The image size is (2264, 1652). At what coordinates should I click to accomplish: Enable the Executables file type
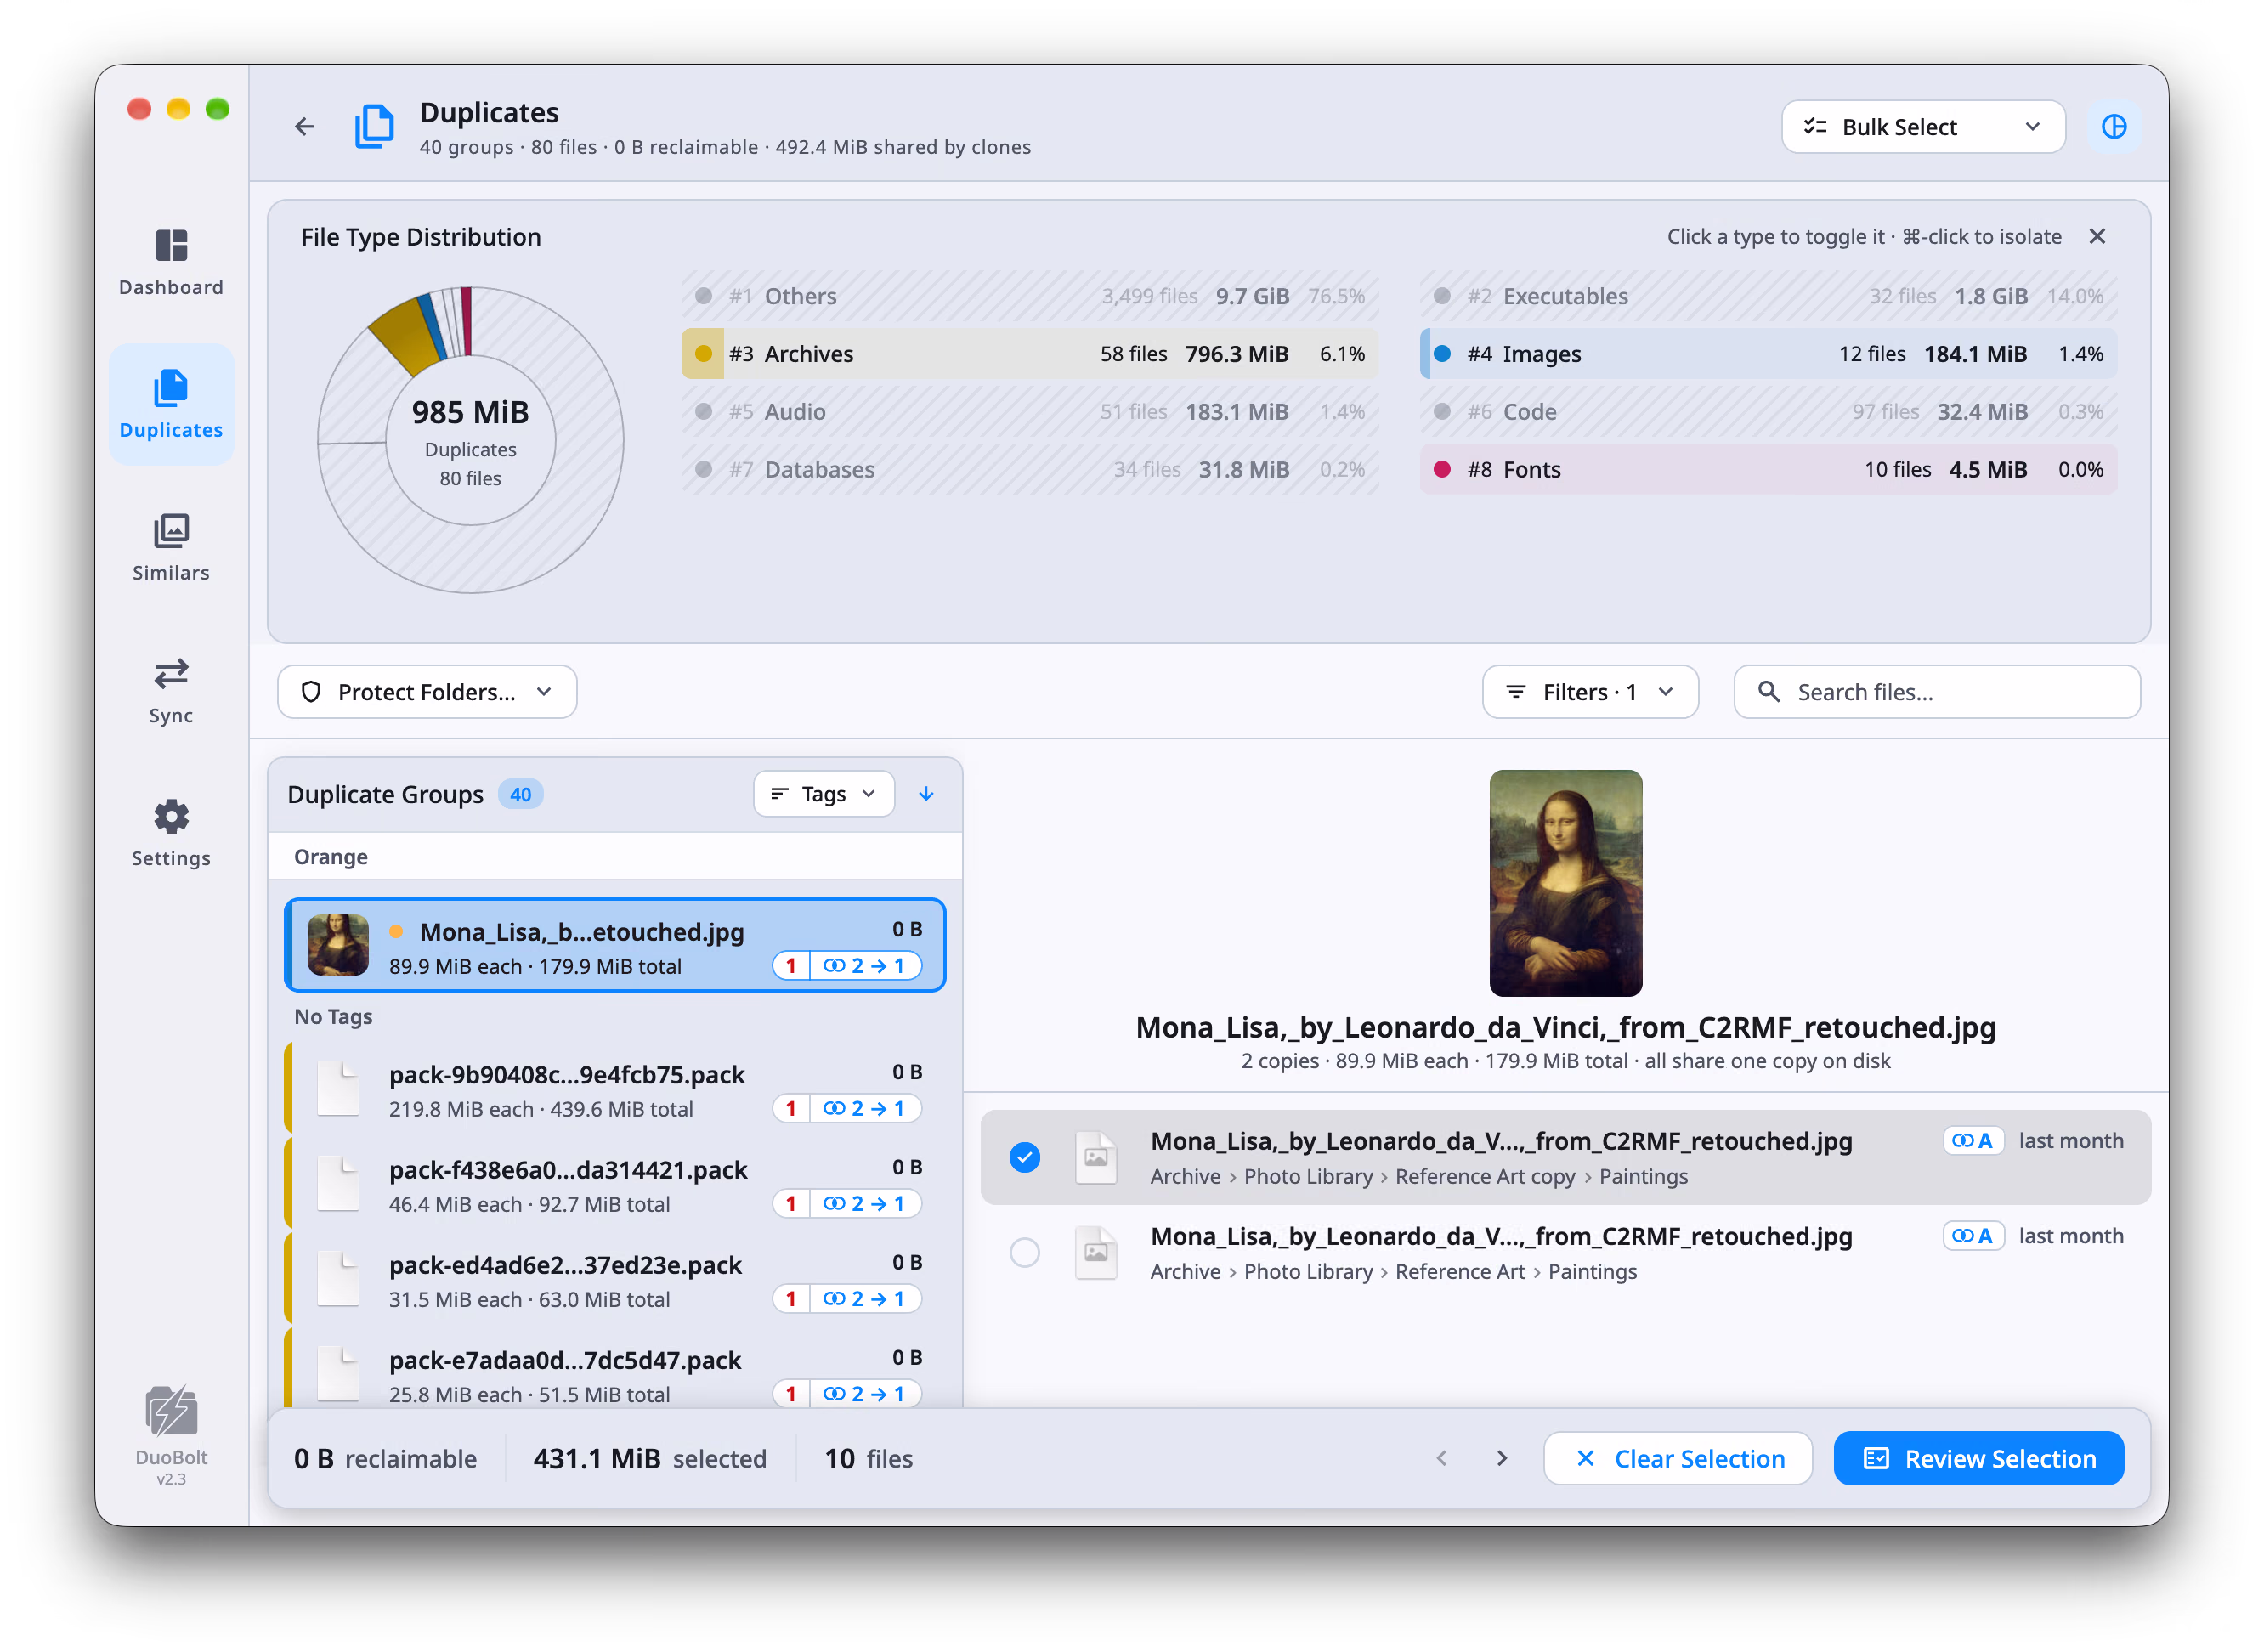(1768, 296)
